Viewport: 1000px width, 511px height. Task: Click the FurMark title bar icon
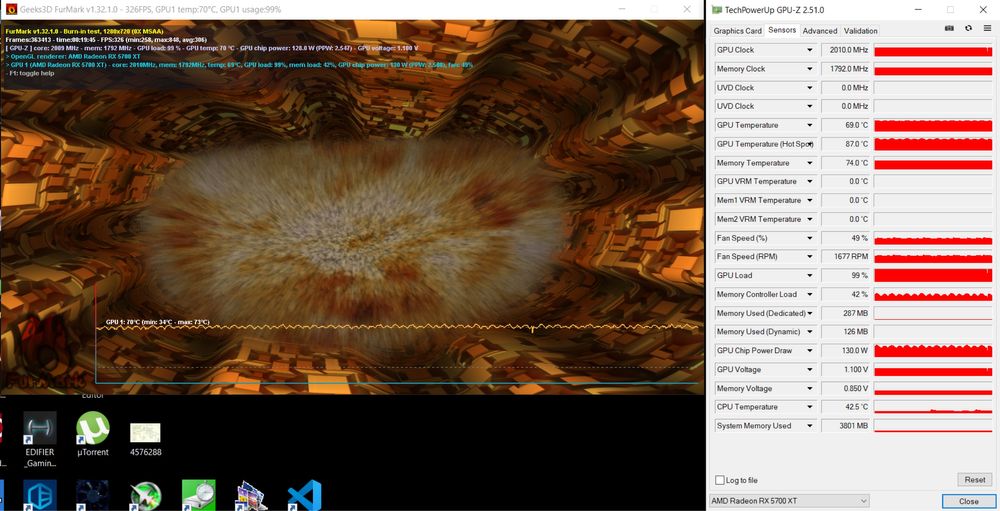point(11,10)
